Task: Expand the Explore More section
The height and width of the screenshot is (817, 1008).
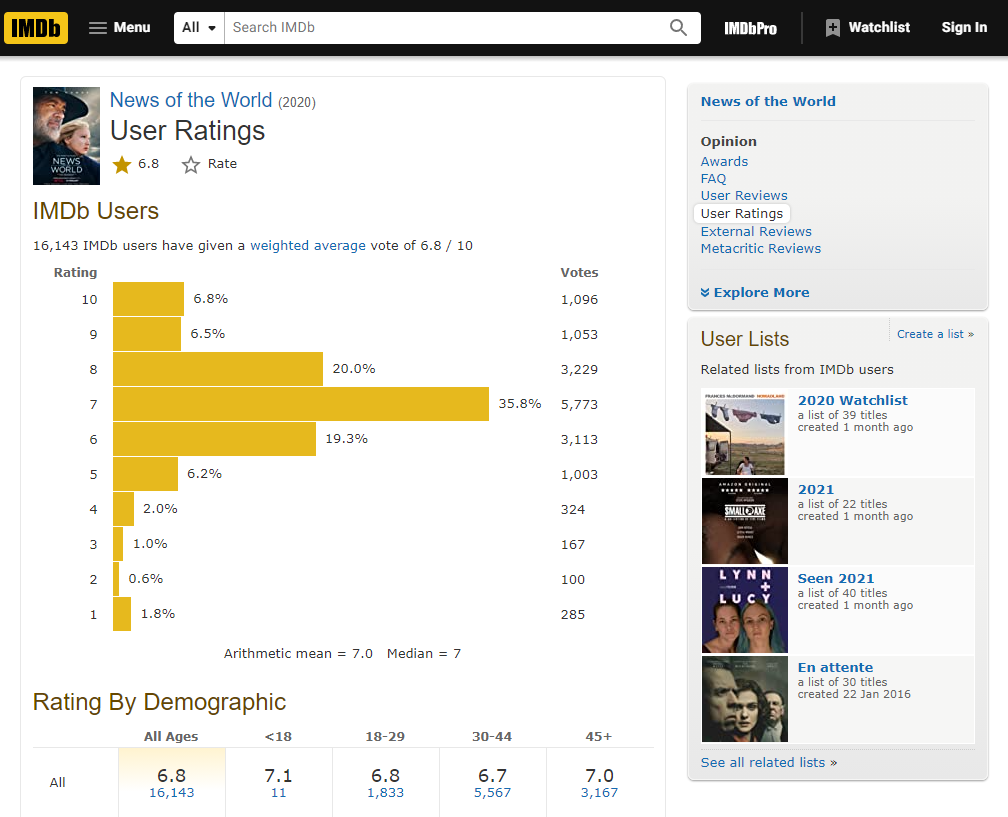Action: coord(755,292)
